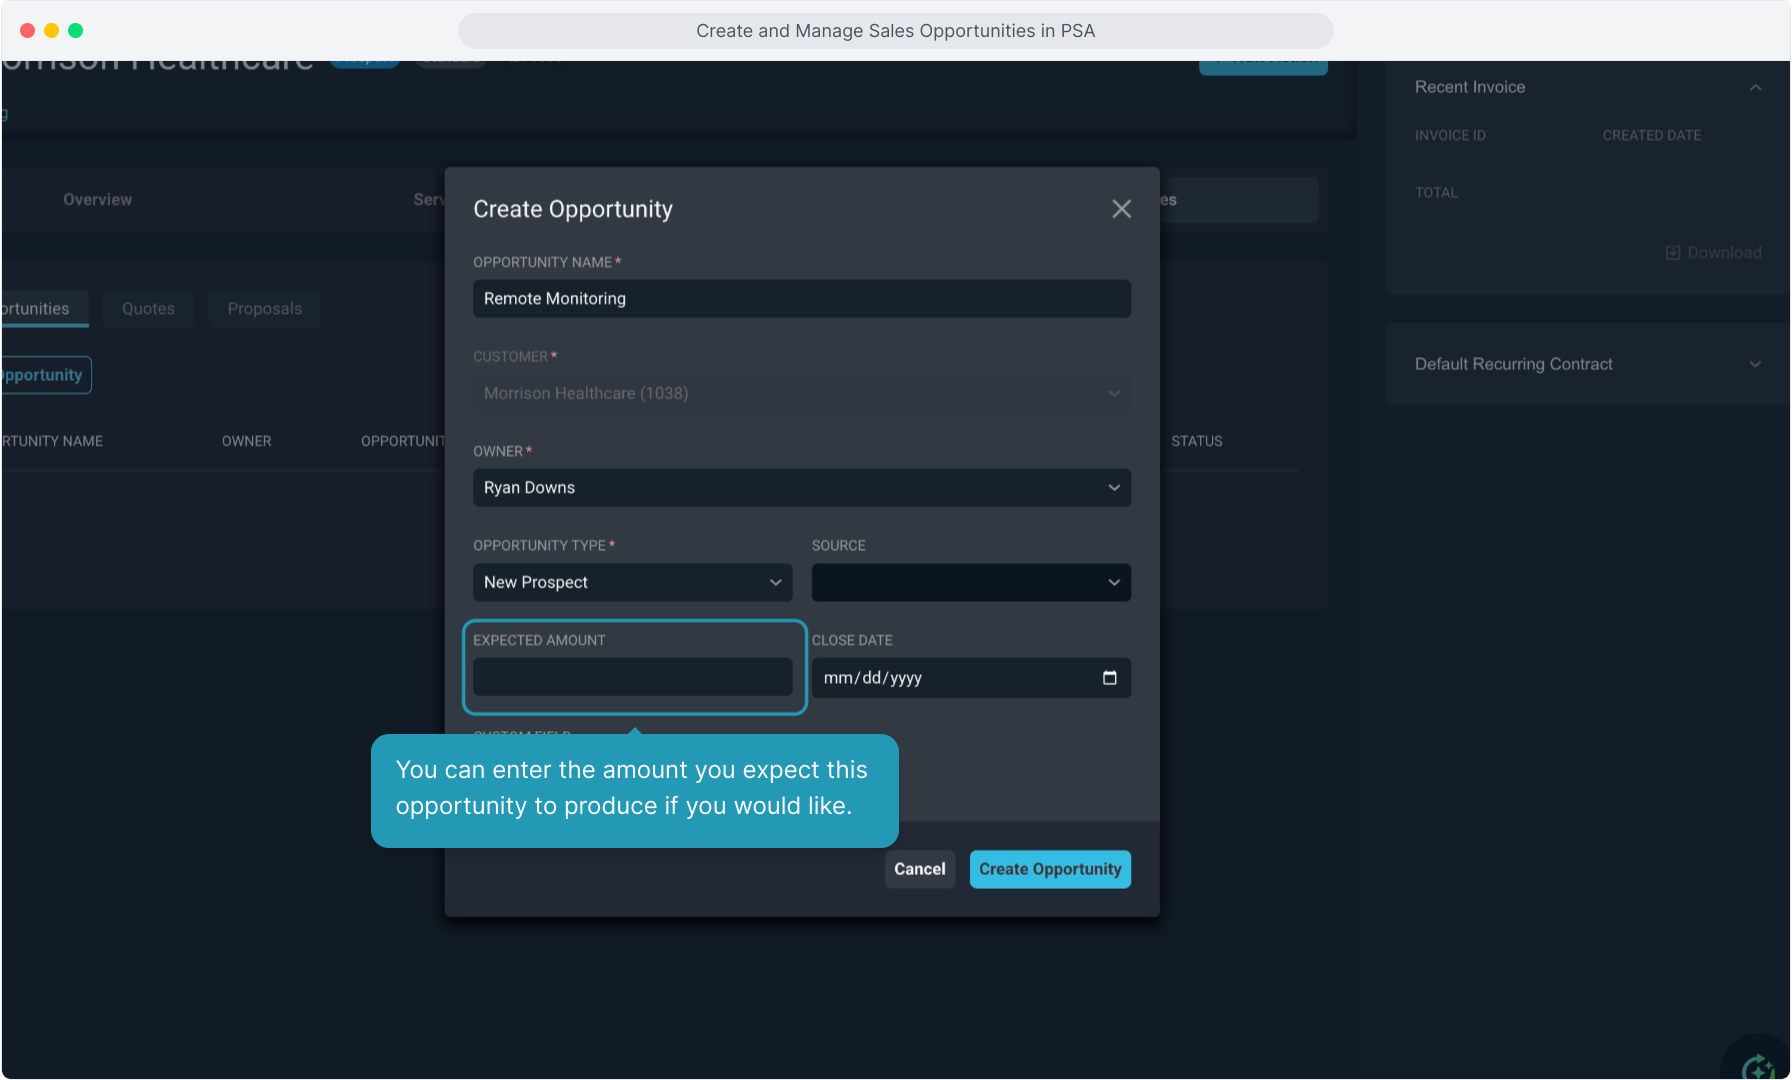Click the Expected Amount input field

(632, 678)
